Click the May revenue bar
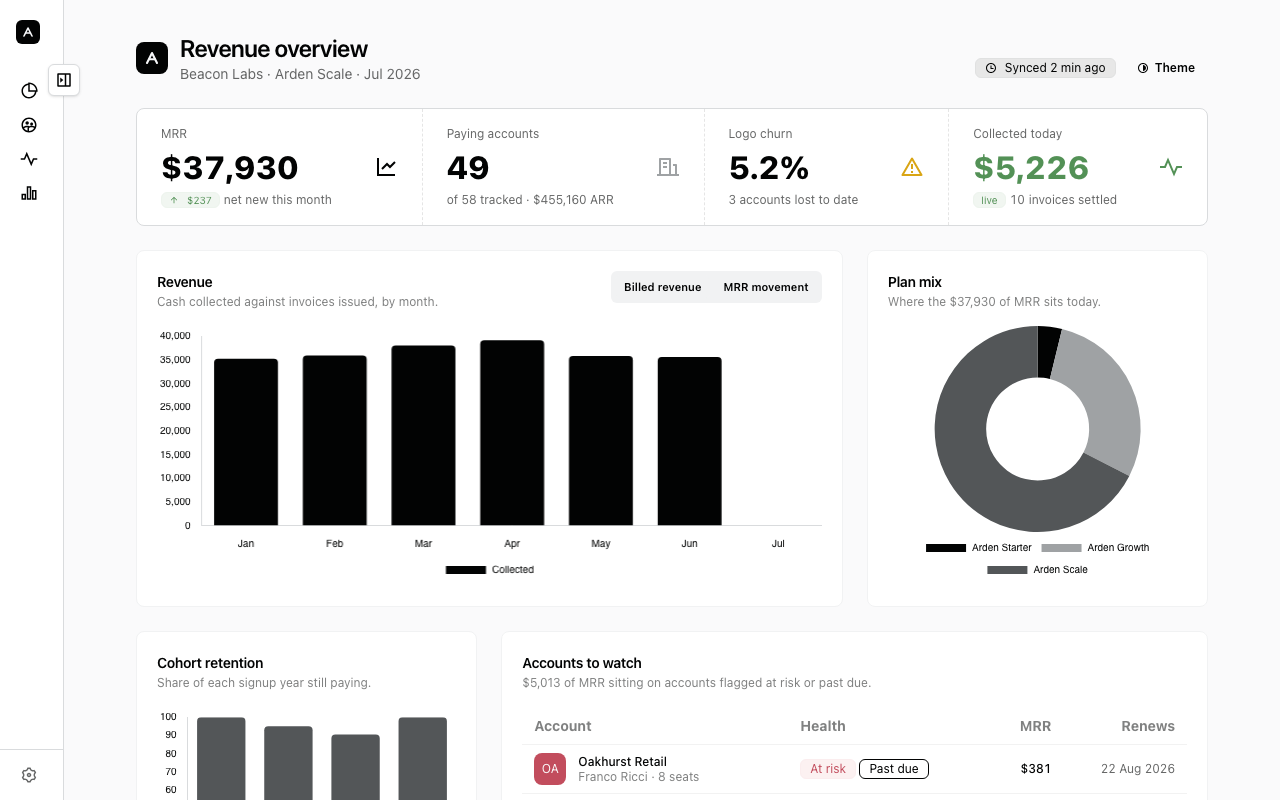 click(x=601, y=440)
